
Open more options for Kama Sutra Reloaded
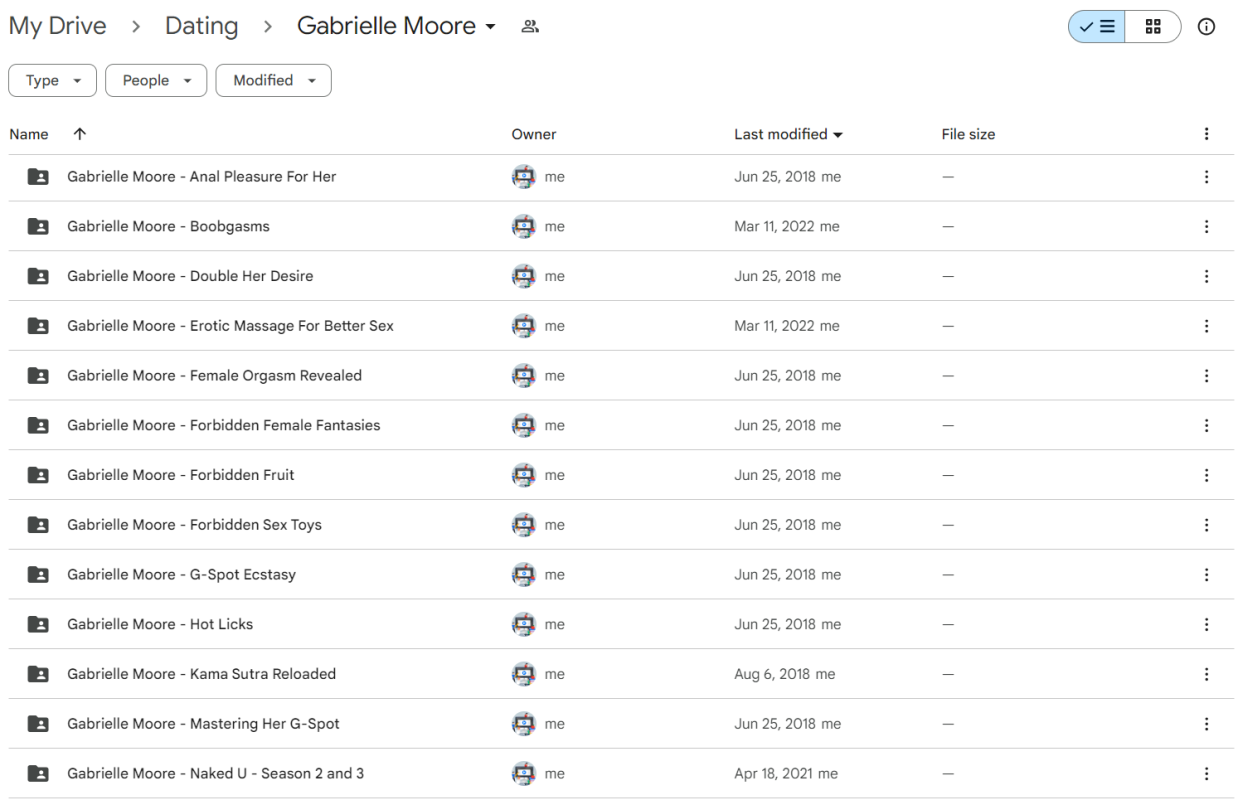pos(1206,673)
